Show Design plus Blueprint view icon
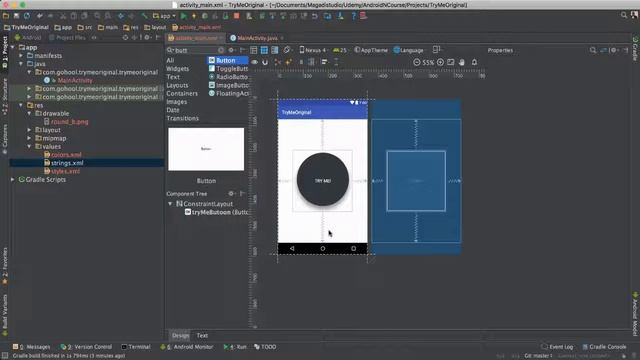 (x=275, y=50)
